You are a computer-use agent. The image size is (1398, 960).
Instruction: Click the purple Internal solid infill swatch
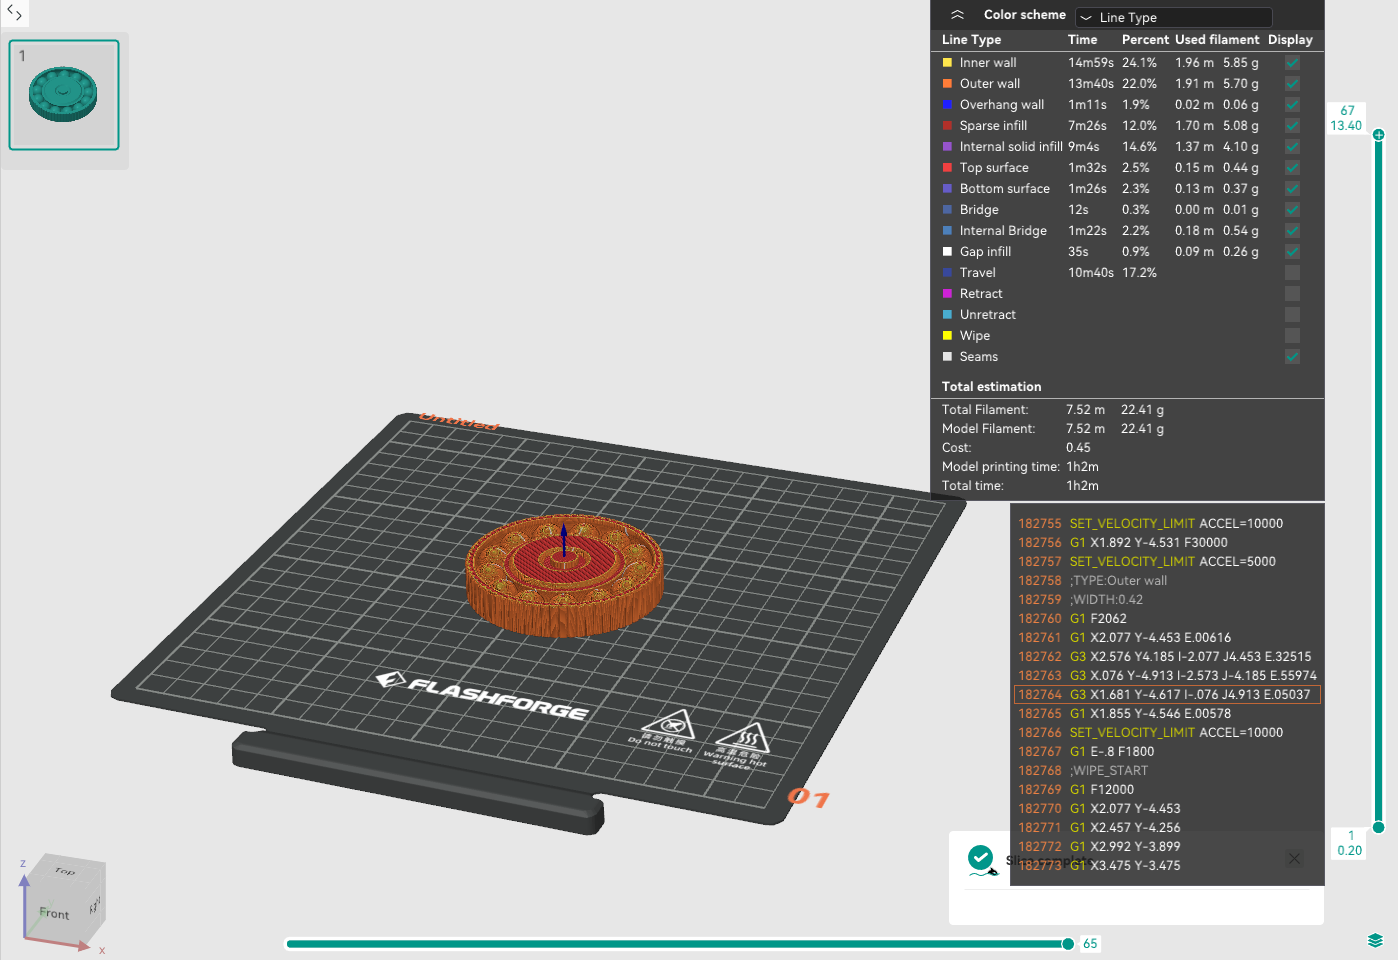click(x=947, y=146)
